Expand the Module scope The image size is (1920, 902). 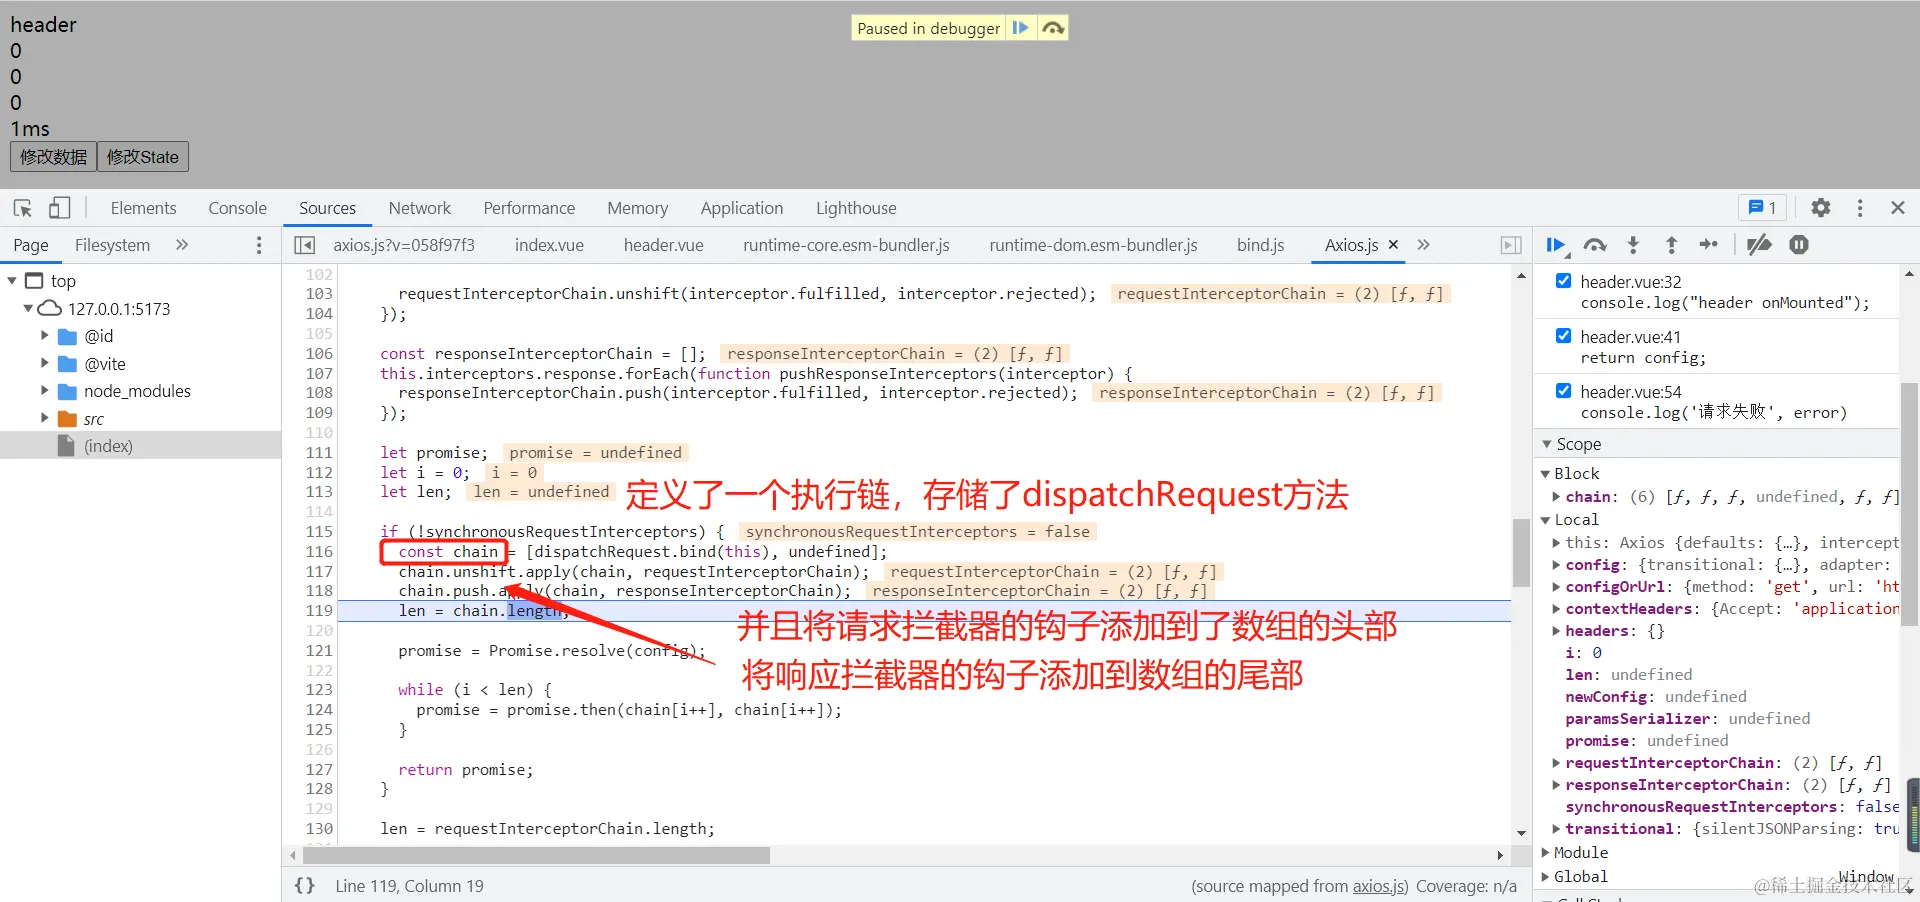click(x=1545, y=853)
